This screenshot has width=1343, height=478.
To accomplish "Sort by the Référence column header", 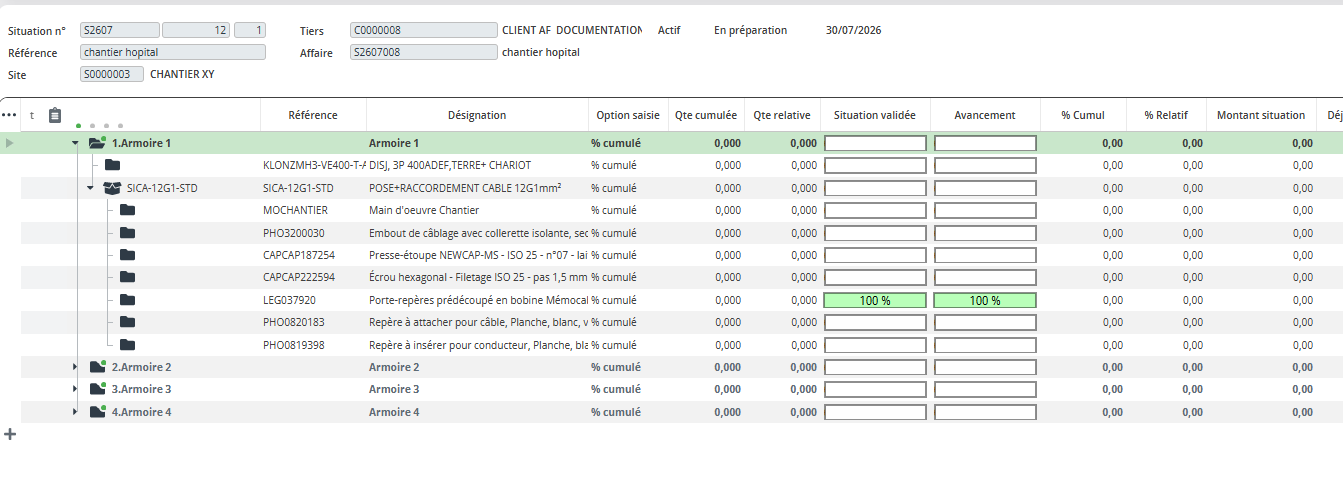I will (x=313, y=115).
